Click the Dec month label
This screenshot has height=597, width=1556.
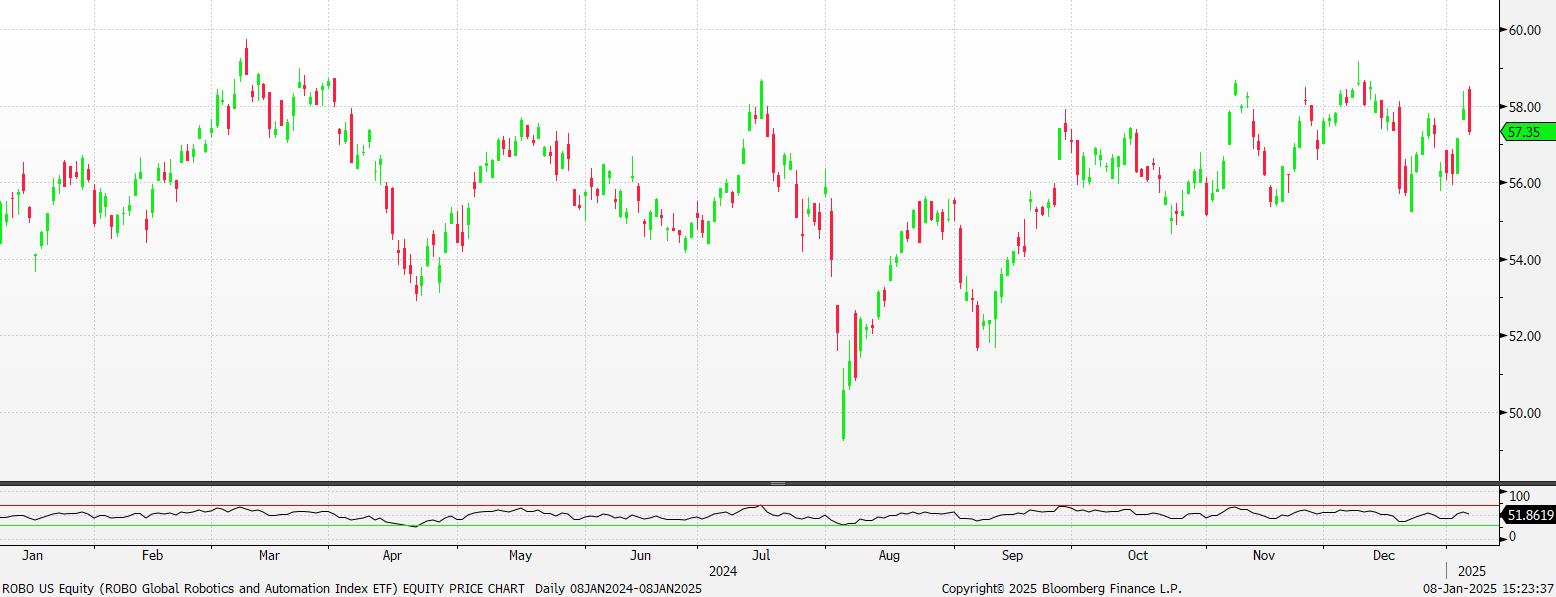point(1383,555)
